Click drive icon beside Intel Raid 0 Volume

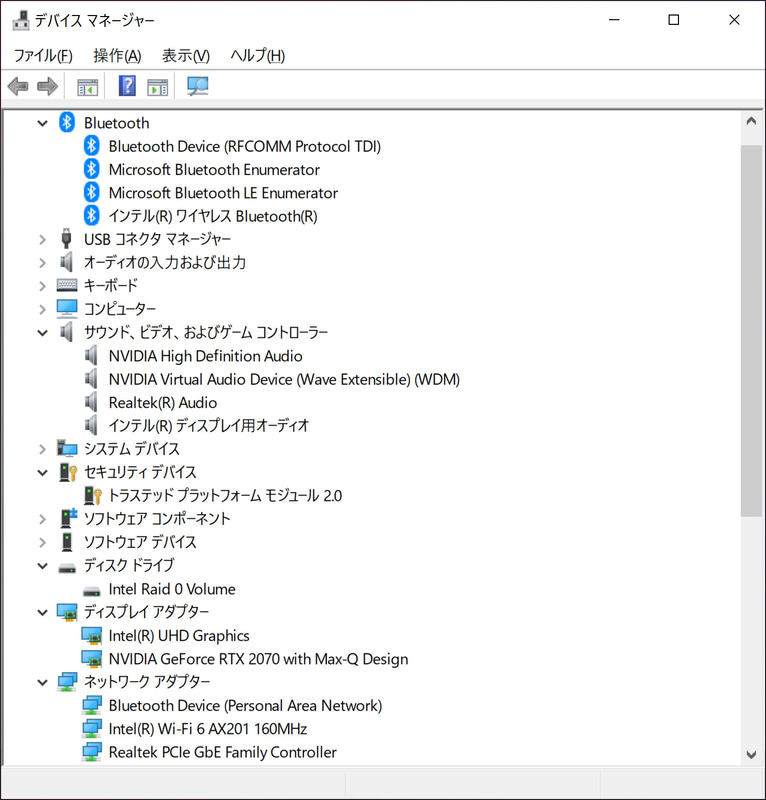click(x=91, y=592)
